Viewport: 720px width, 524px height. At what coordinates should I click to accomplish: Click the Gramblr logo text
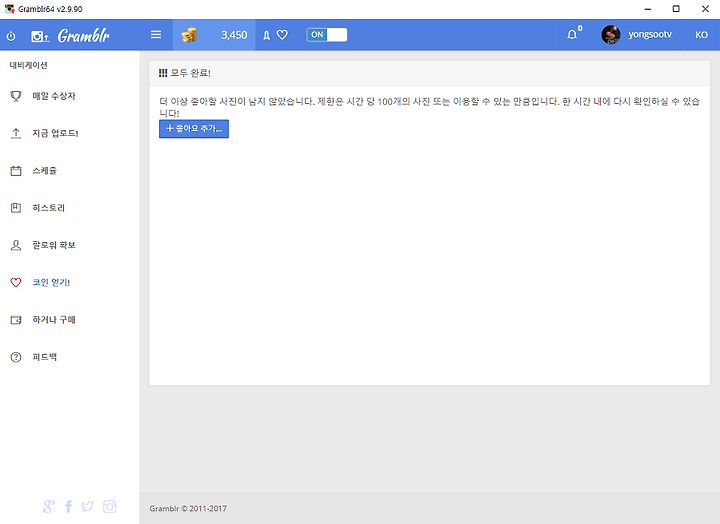84,36
